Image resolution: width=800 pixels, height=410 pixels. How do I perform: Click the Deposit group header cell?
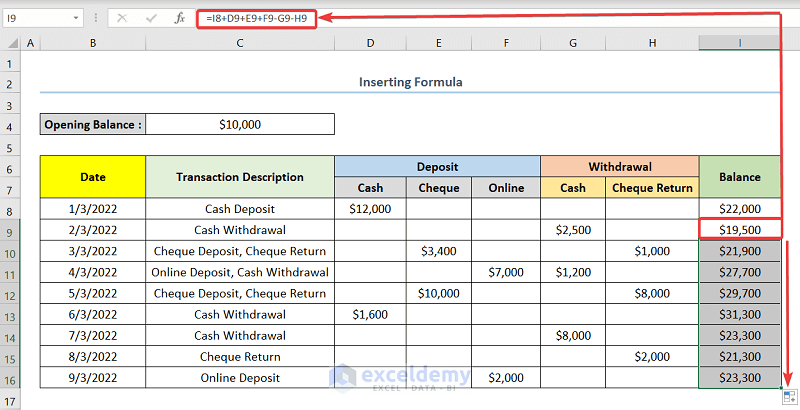[437, 167]
